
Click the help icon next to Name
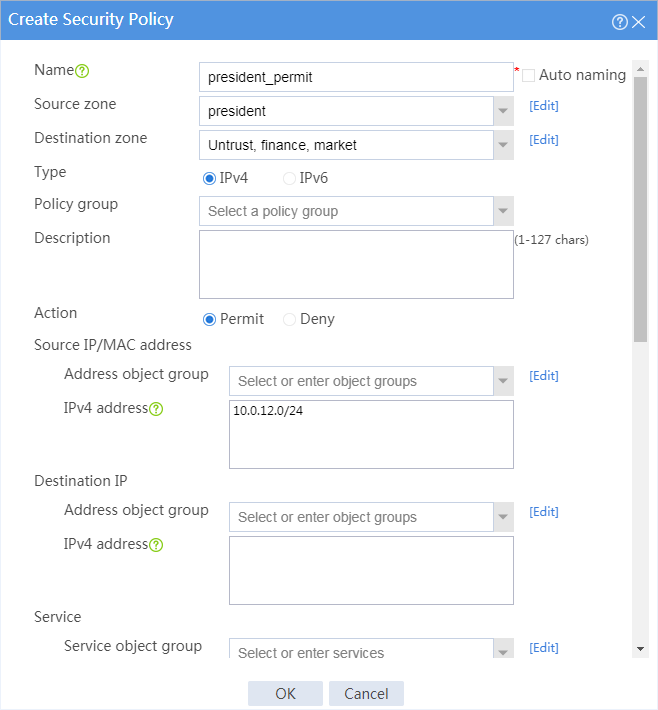pyautogui.click(x=82, y=71)
